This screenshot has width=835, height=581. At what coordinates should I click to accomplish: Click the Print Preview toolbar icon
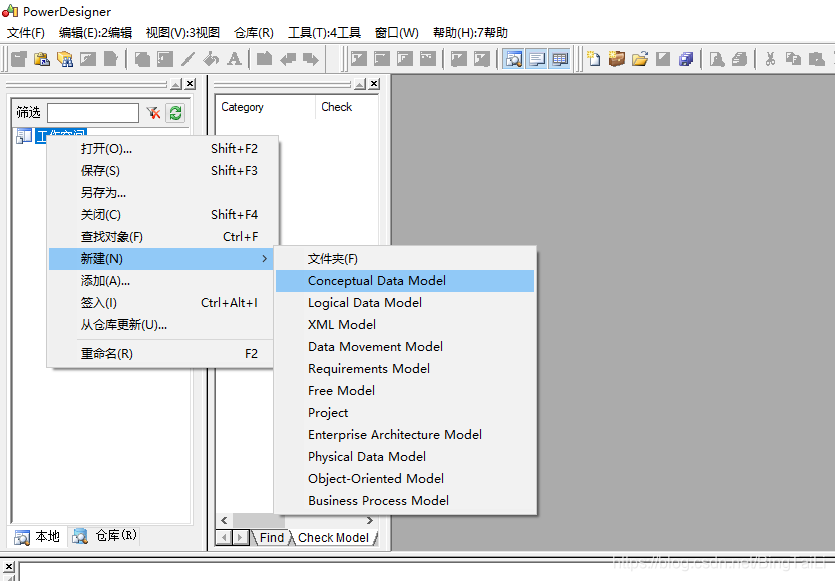[717, 59]
